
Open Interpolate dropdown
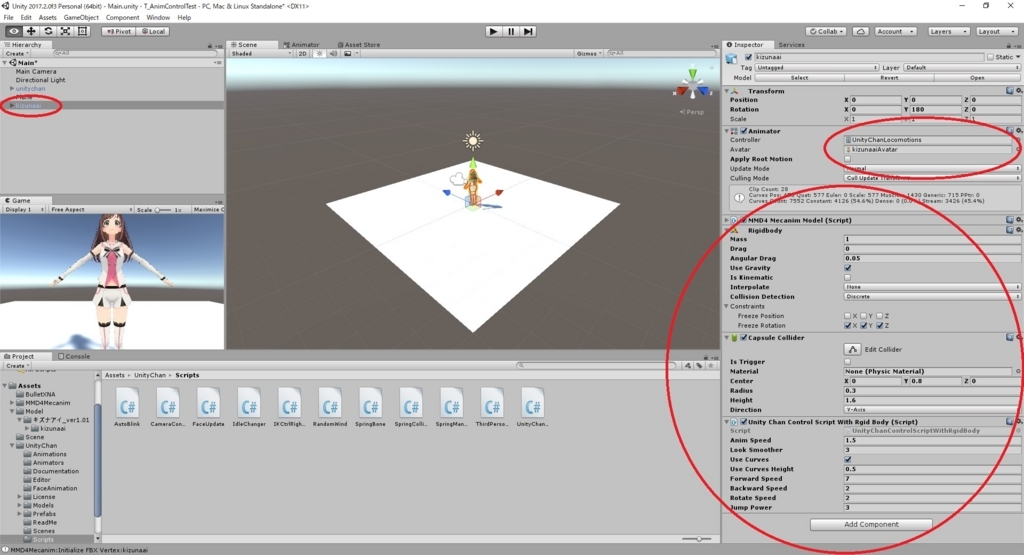[x=931, y=287]
